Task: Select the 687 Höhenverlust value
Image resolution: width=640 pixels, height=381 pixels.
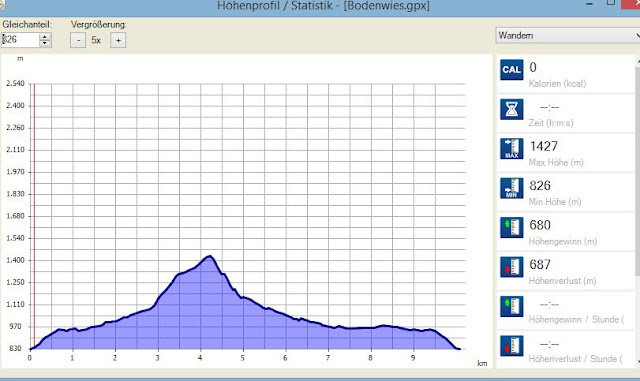Action: pyautogui.click(x=540, y=265)
